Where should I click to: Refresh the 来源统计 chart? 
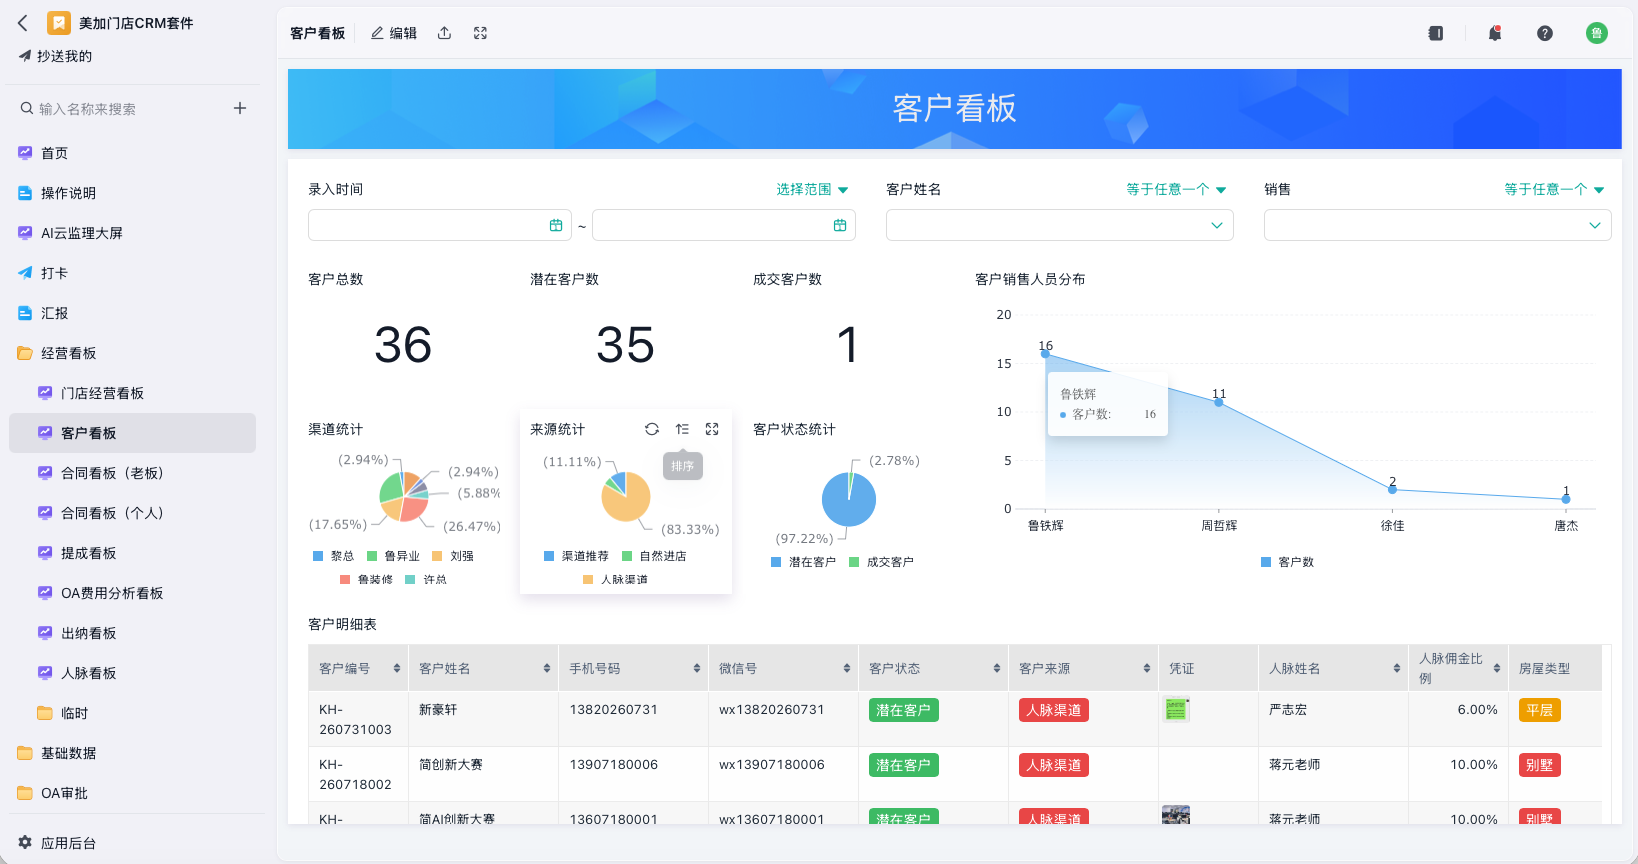[x=652, y=429]
